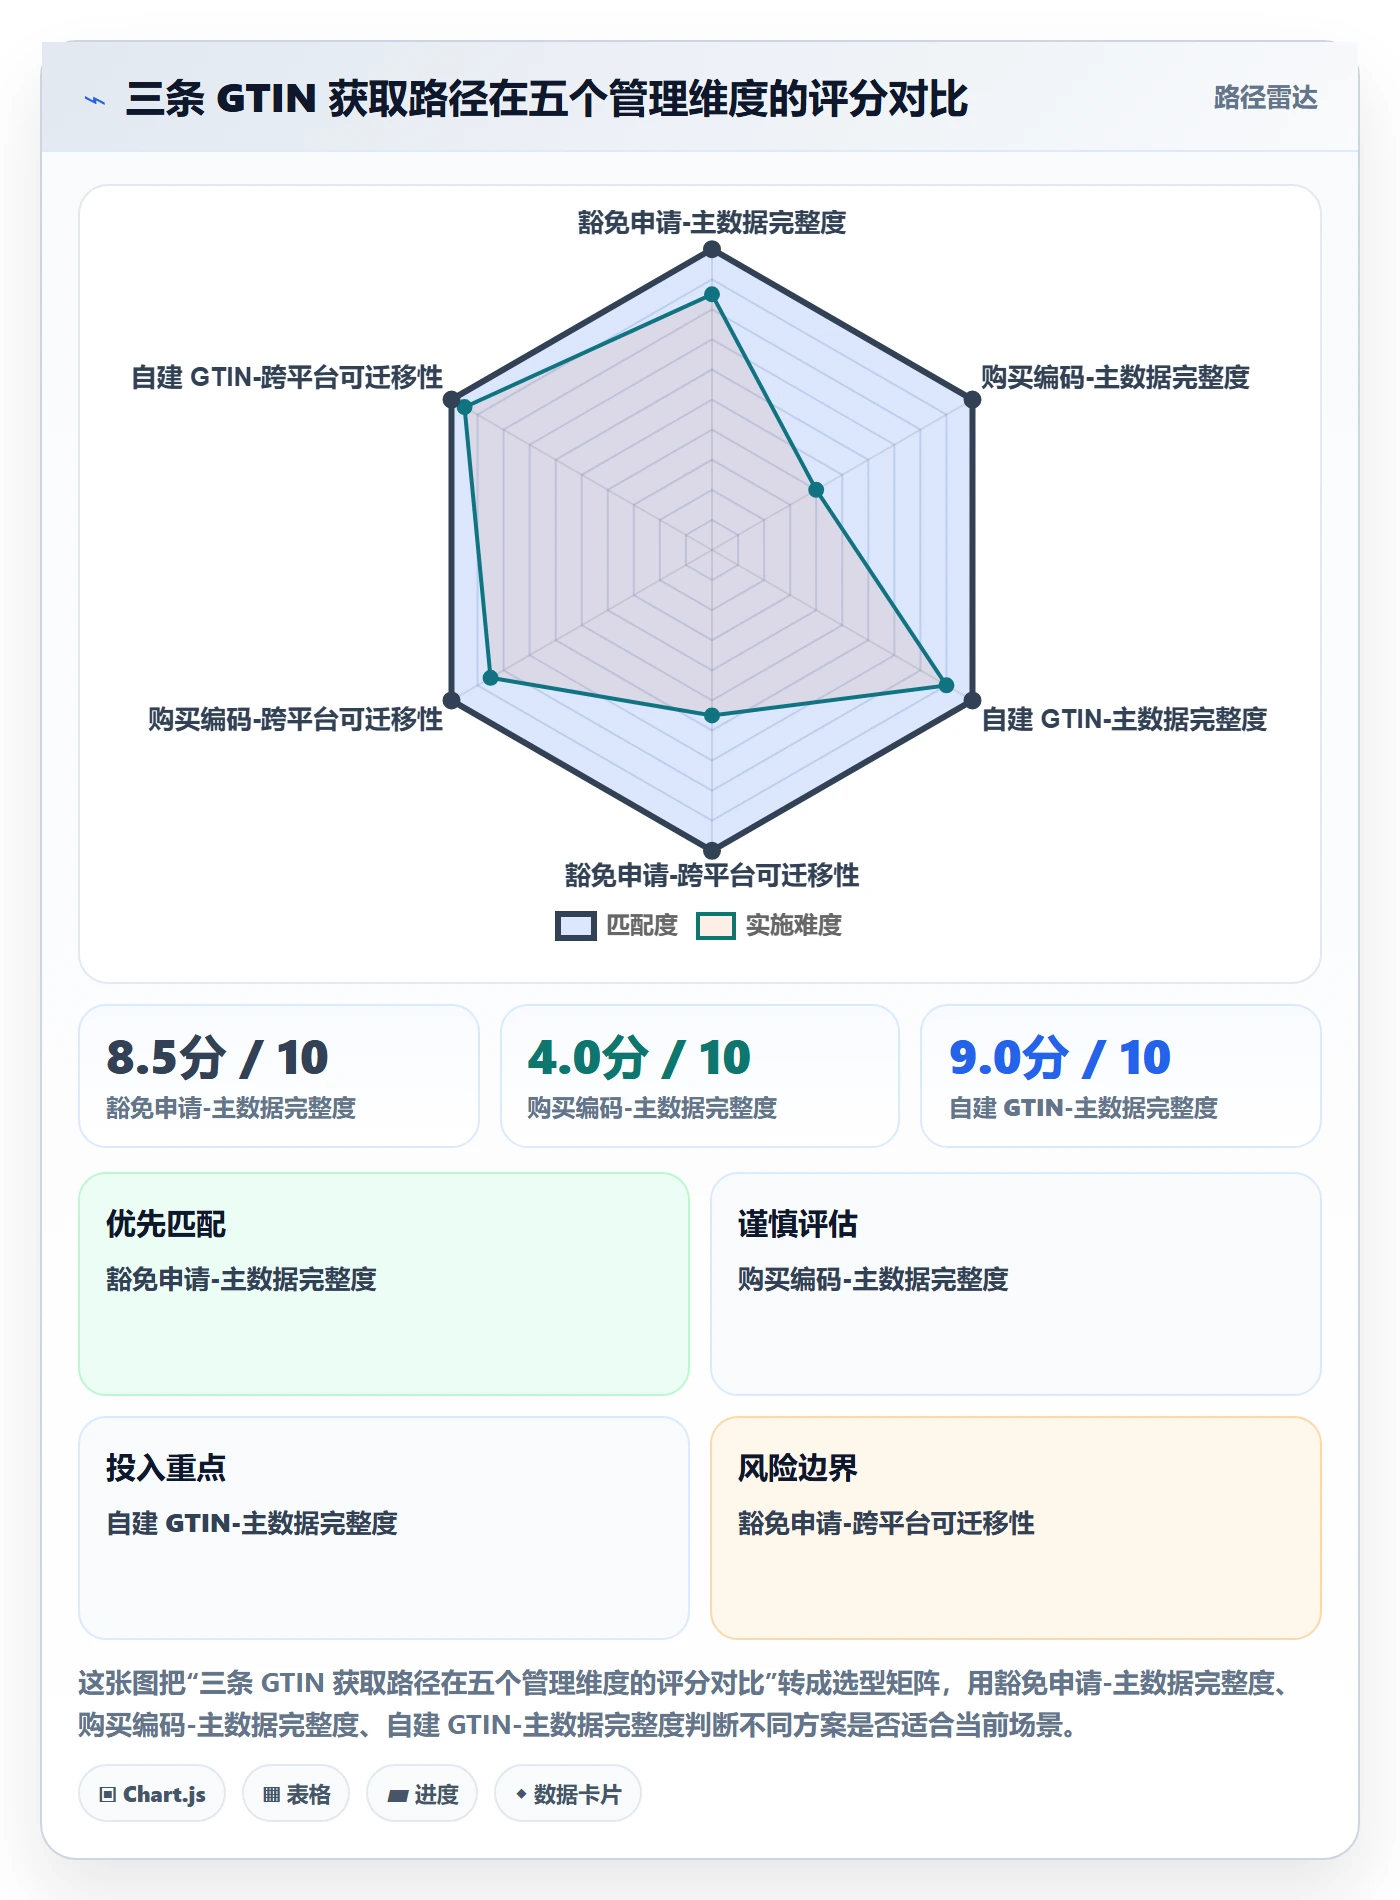Select the 优先匹配 green panel
Viewport: 1400px width, 1900px height.
coord(384,1284)
